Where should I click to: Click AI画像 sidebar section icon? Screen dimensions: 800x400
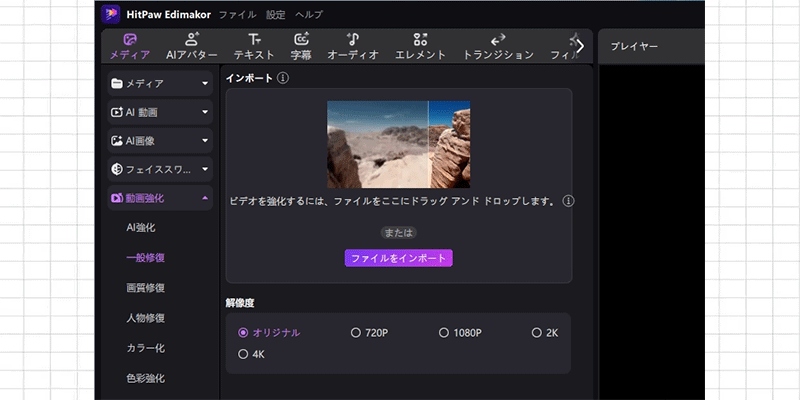coord(117,140)
